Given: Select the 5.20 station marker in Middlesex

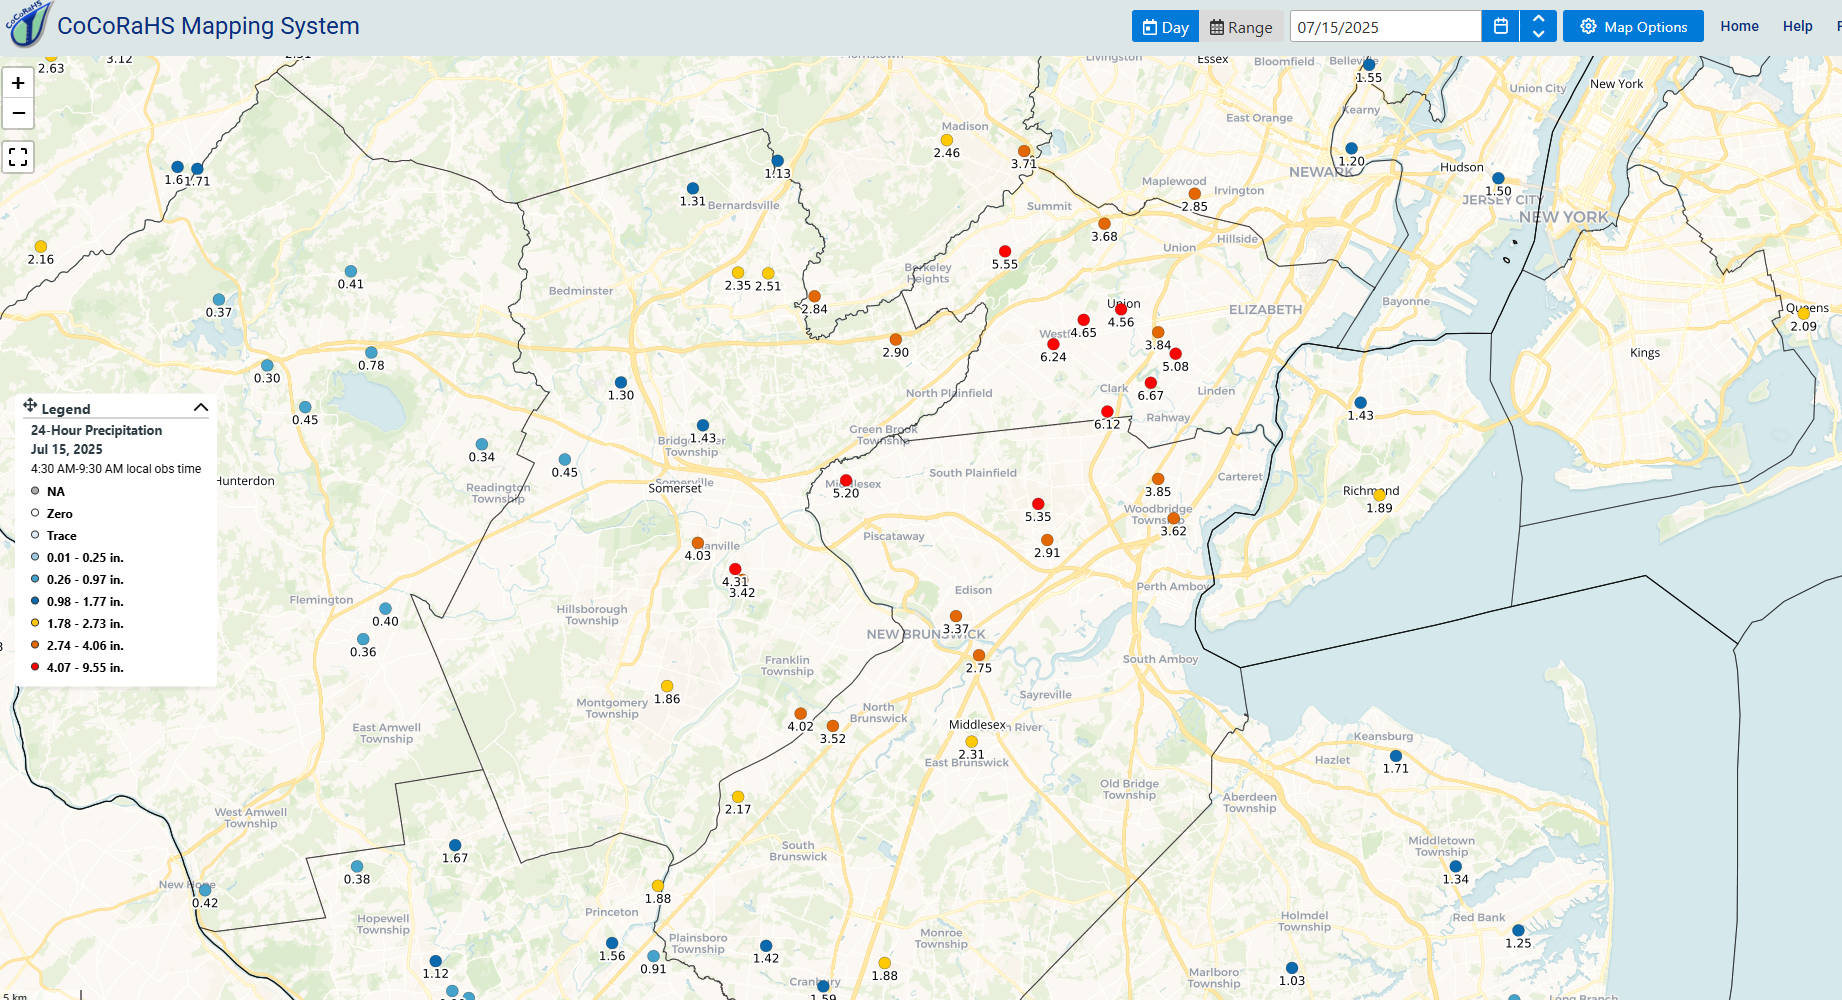Looking at the screenshot, I should (846, 480).
